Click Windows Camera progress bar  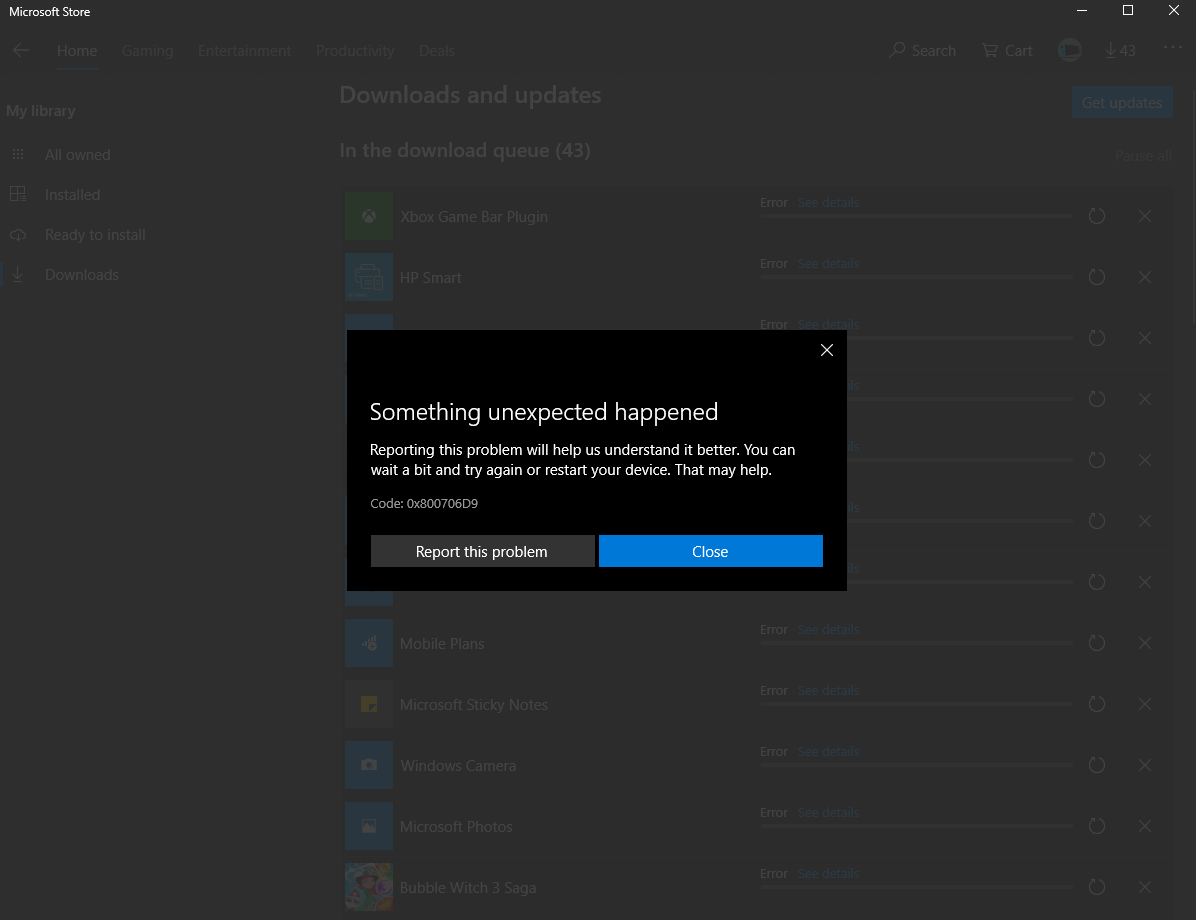tap(916, 765)
